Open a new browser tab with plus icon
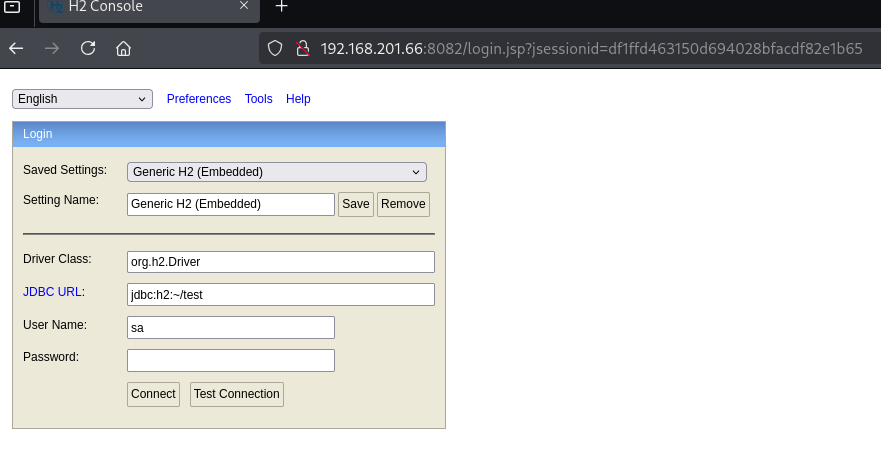The image size is (881, 456). click(x=282, y=7)
